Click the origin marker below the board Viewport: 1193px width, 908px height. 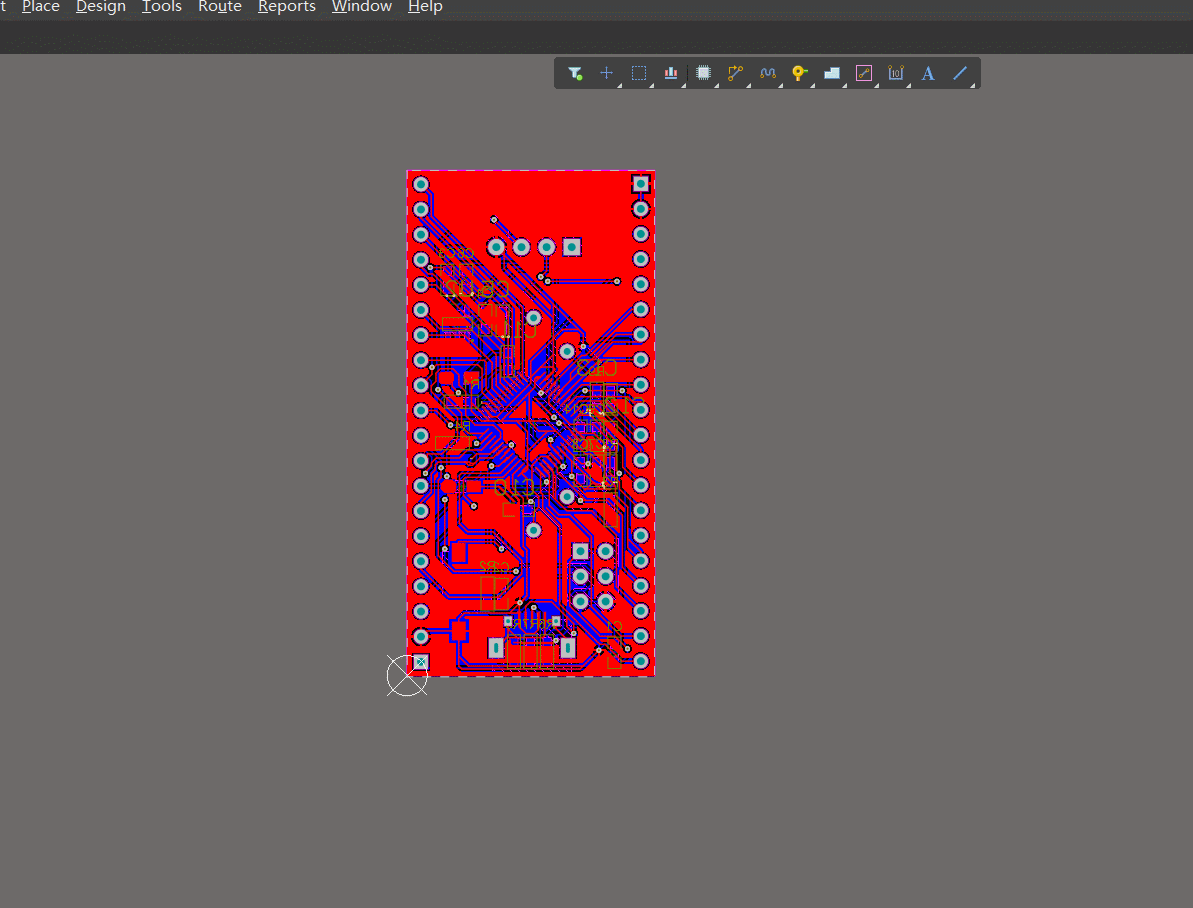click(406, 676)
